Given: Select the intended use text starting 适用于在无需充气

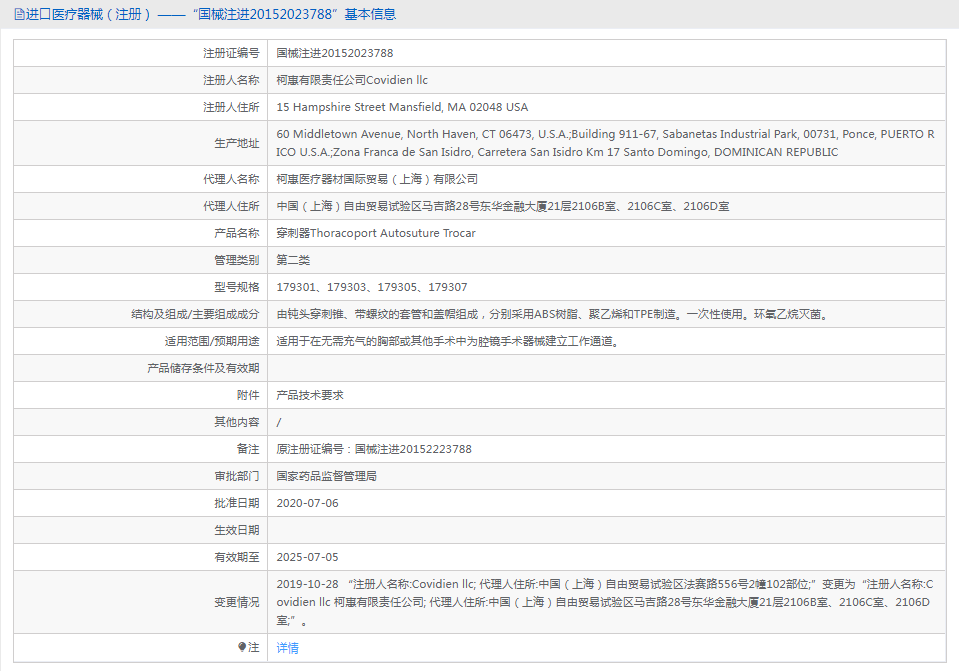Looking at the screenshot, I should point(449,341).
